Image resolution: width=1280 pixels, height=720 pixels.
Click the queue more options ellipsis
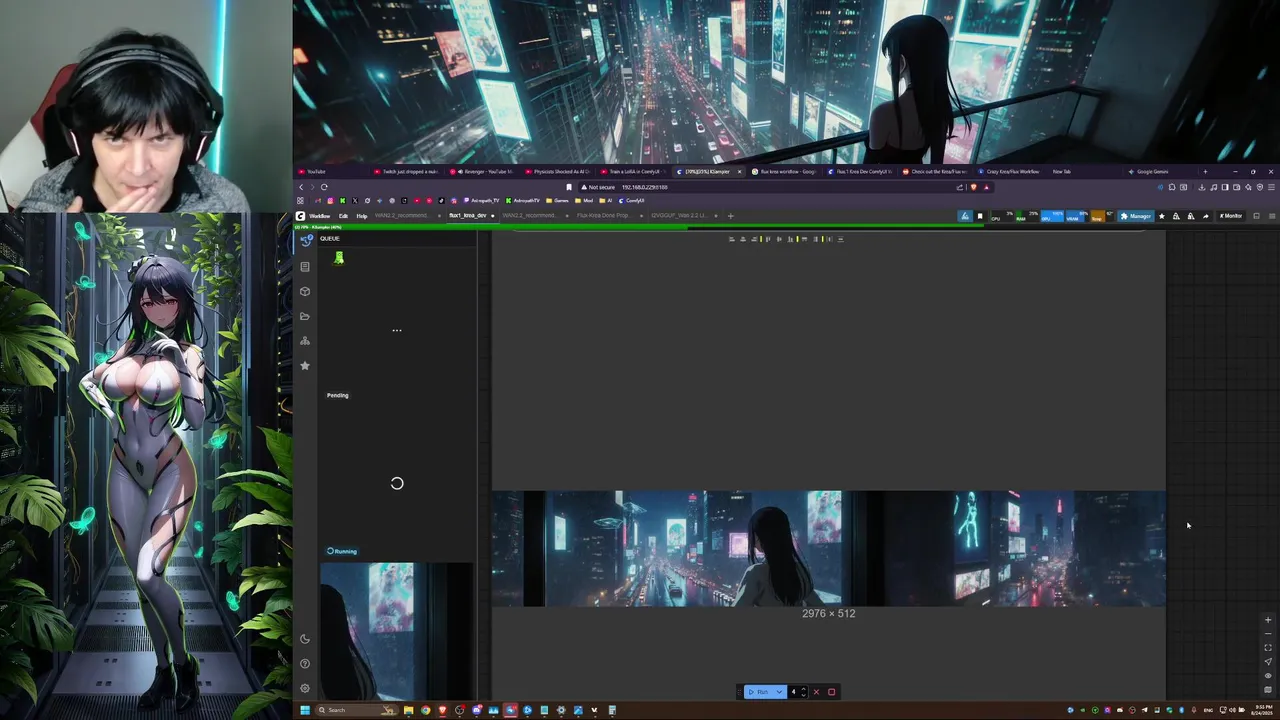[x=397, y=330]
